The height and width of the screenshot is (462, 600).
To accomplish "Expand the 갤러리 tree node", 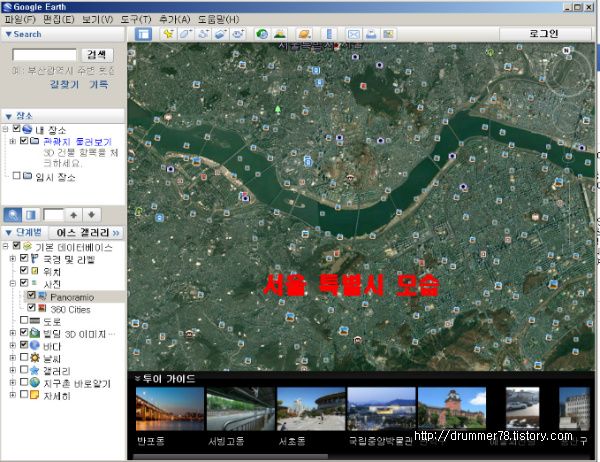I will (12, 370).
